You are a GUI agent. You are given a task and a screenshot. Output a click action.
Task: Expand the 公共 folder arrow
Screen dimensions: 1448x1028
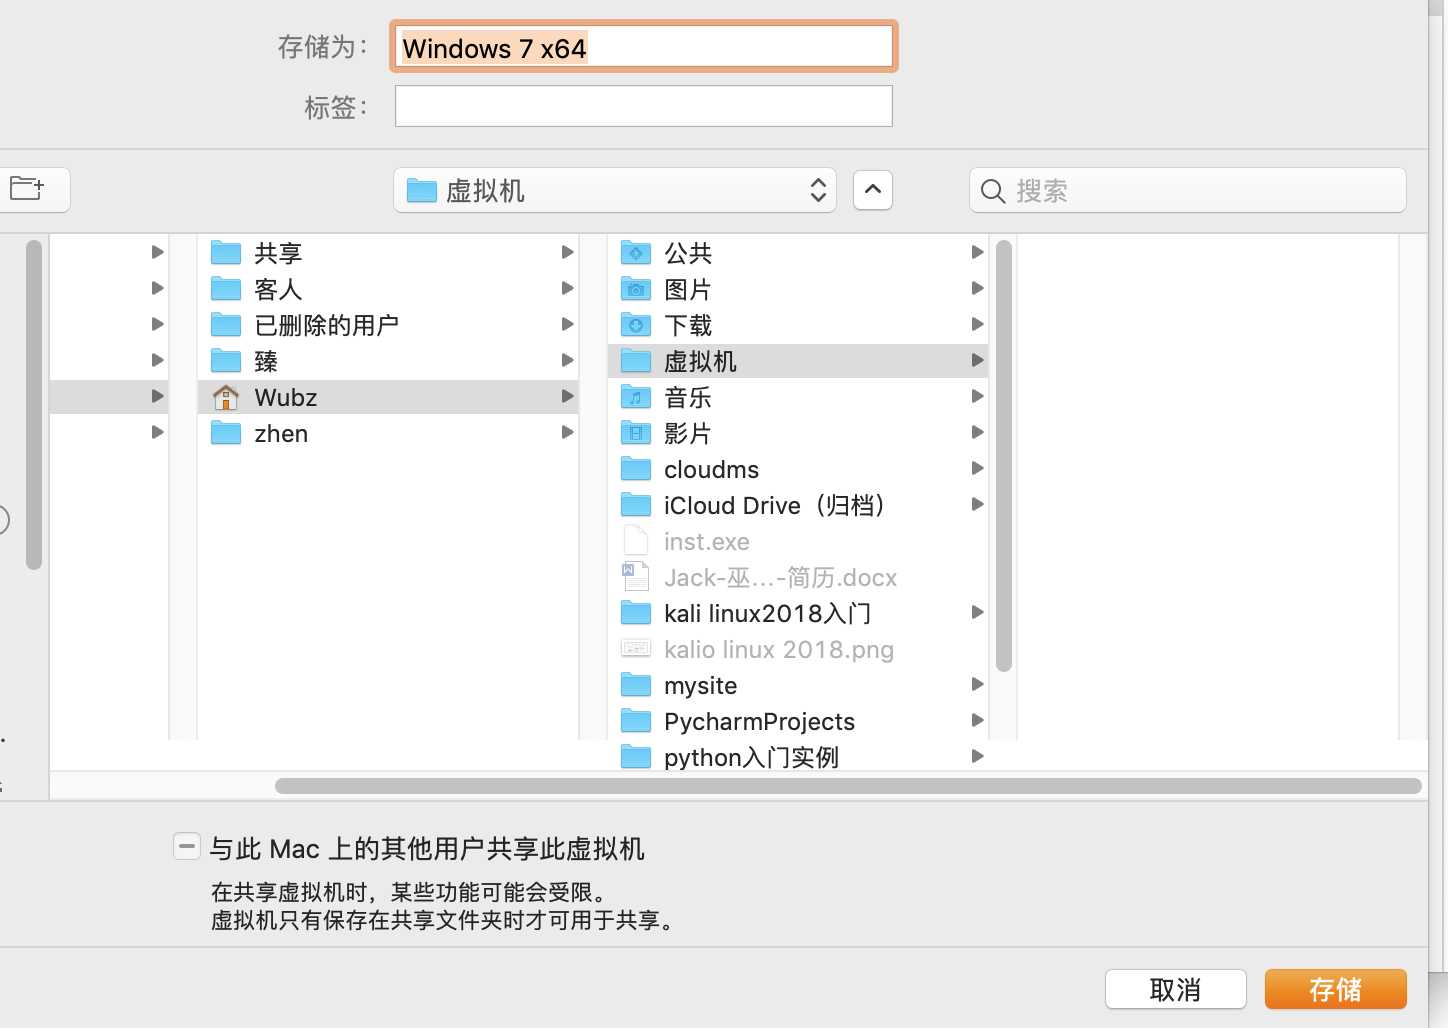977,252
